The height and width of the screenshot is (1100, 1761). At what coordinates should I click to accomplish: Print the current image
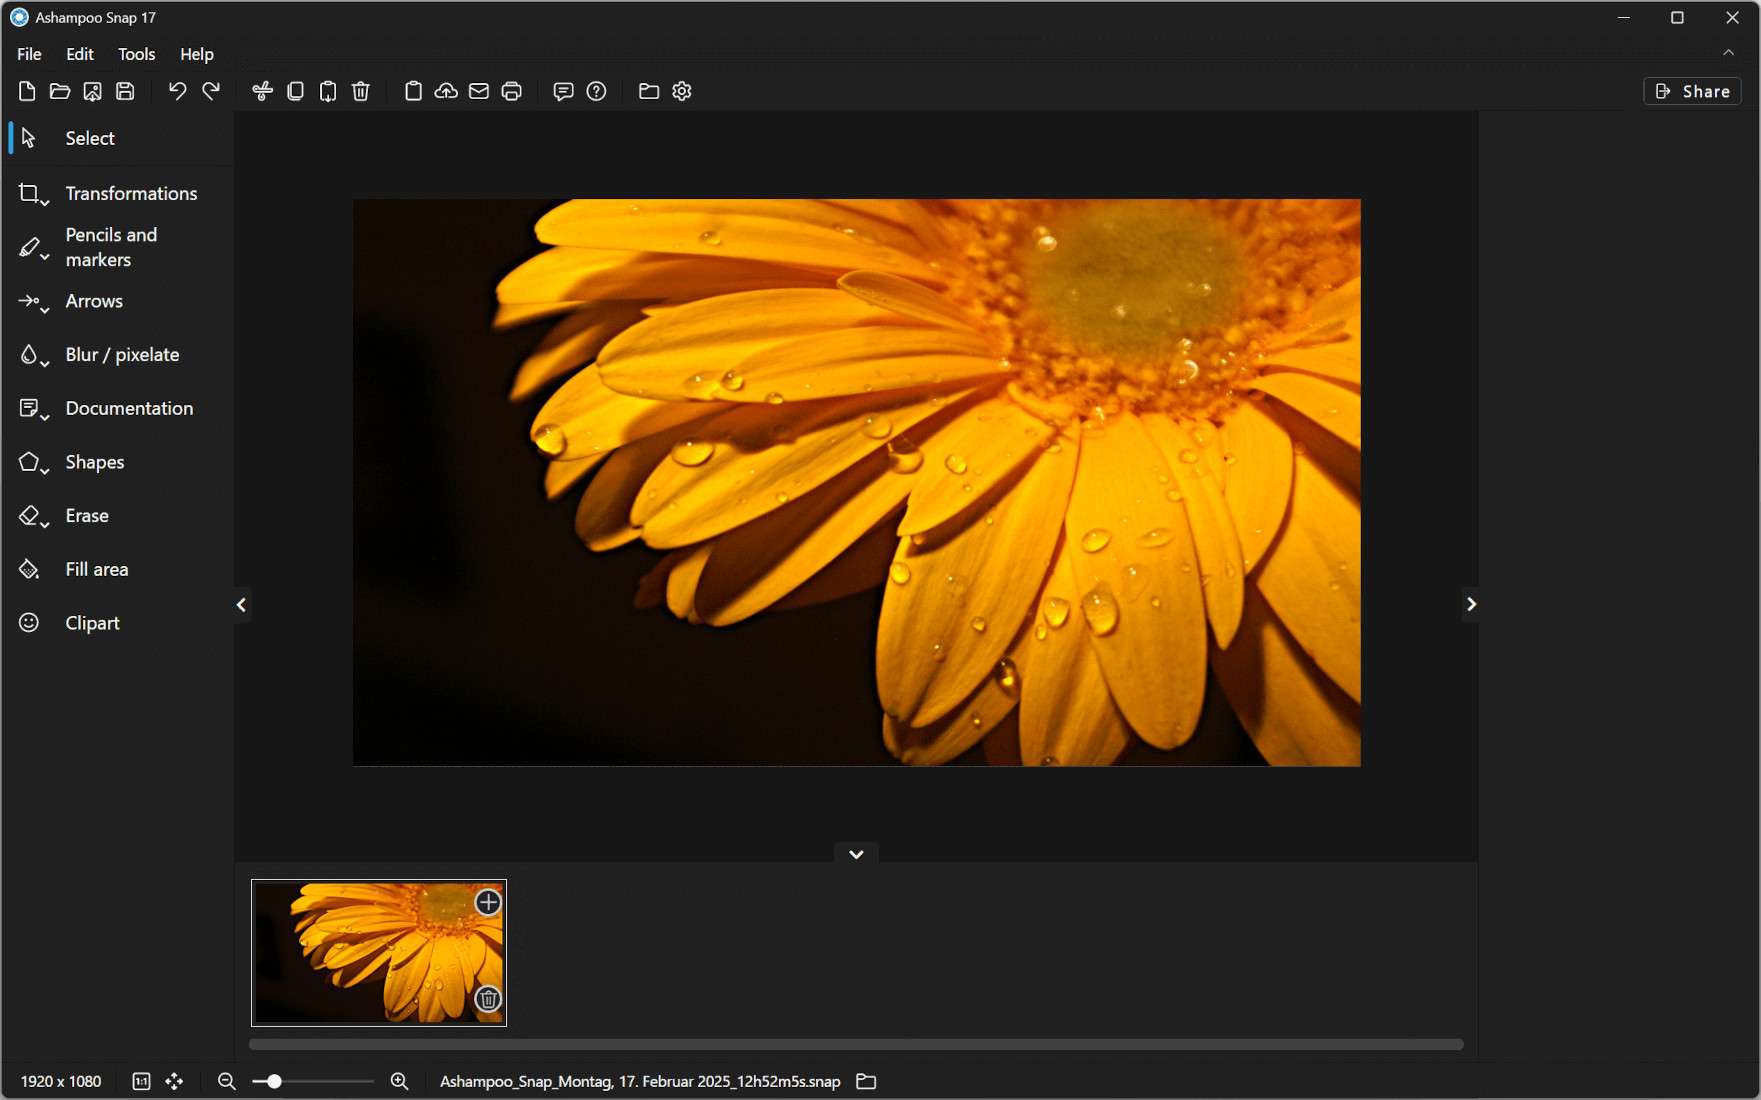(x=512, y=91)
